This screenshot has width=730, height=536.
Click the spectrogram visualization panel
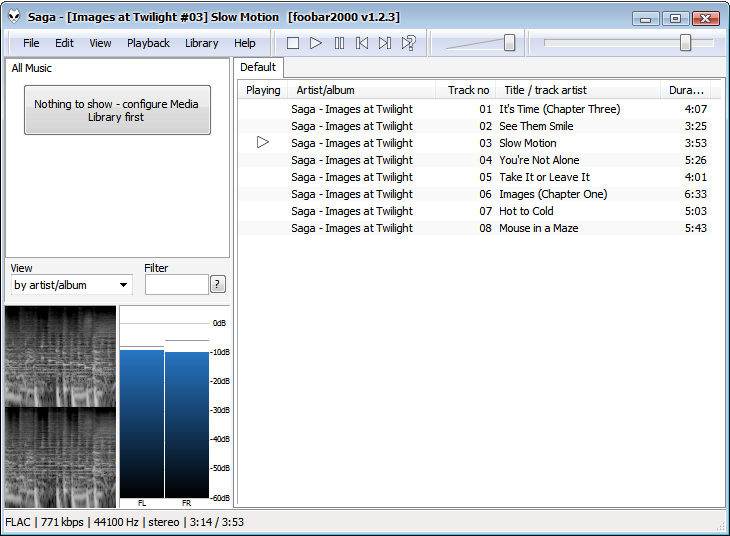(x=61, y=407)
